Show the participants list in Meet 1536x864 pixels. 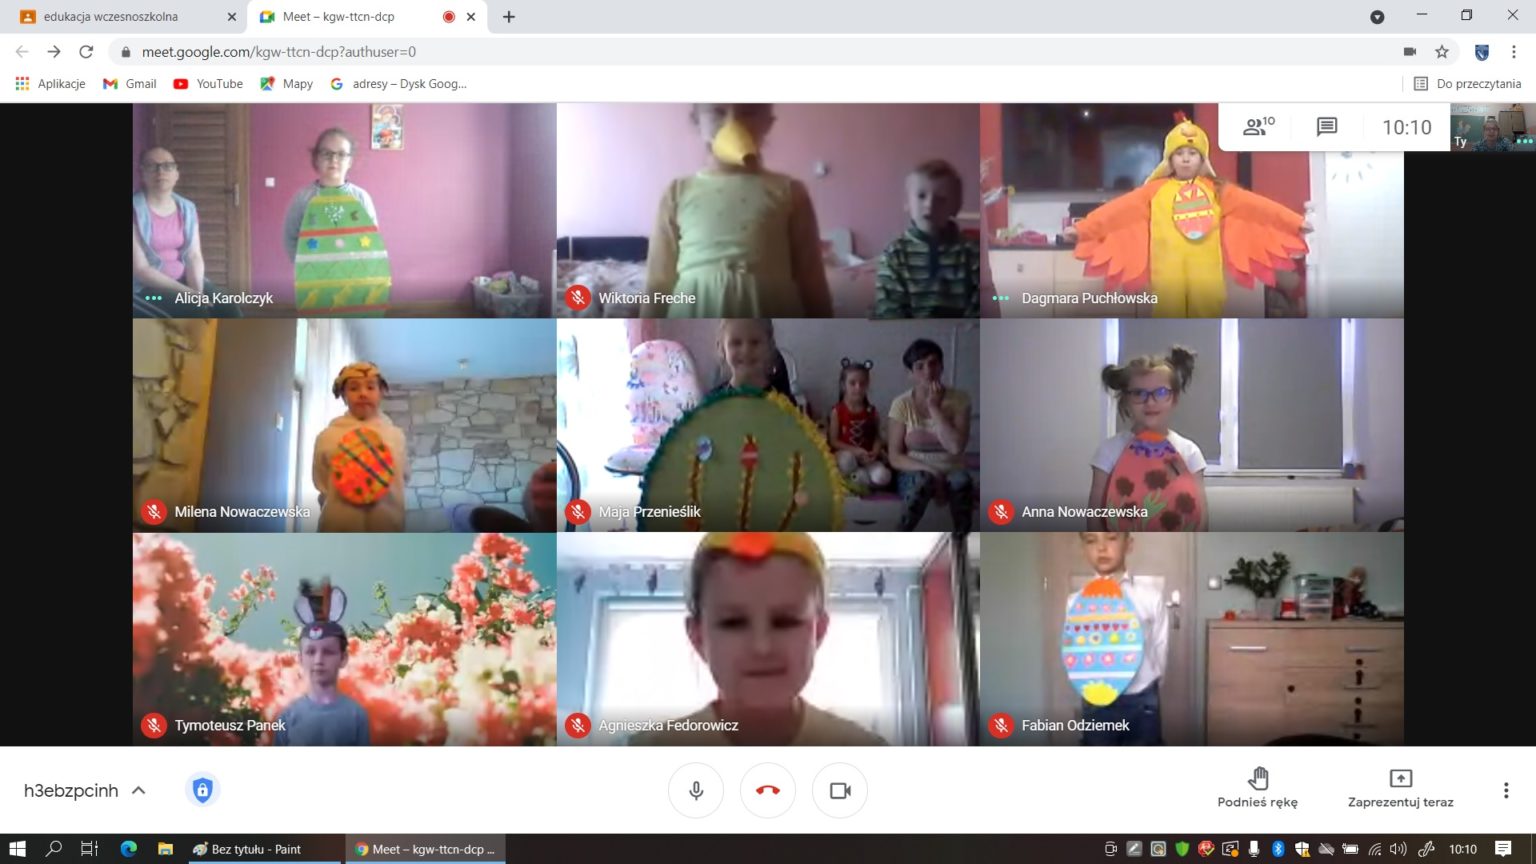(1258, 127)
